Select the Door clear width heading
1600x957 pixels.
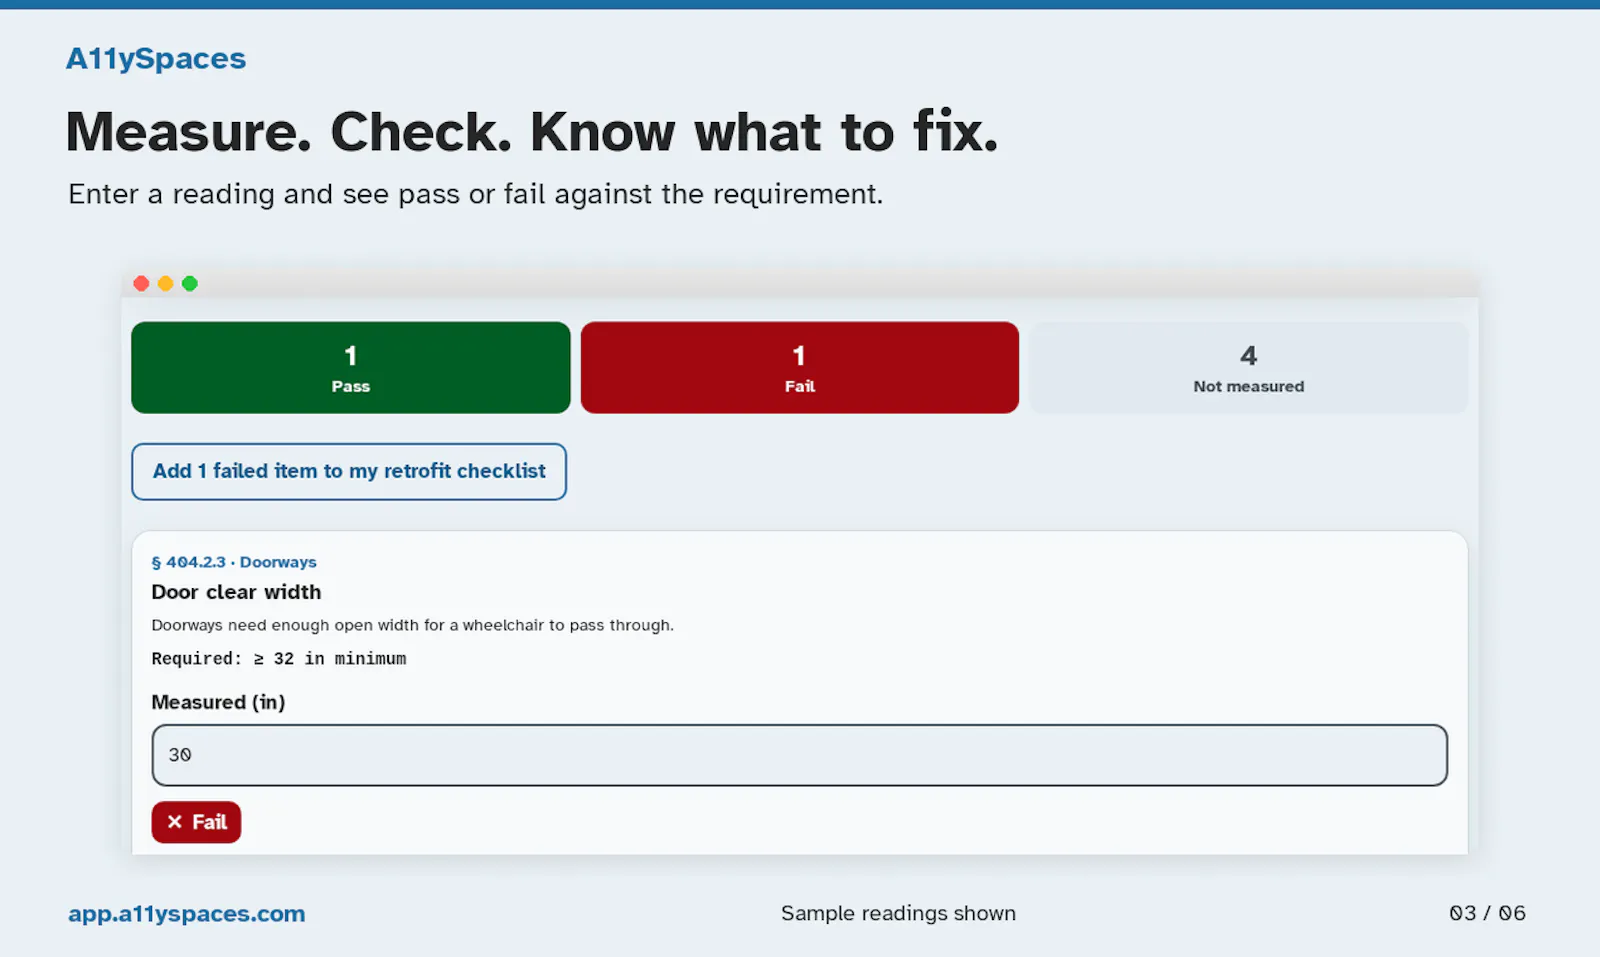pyautogui.click(x=236, y=592)
